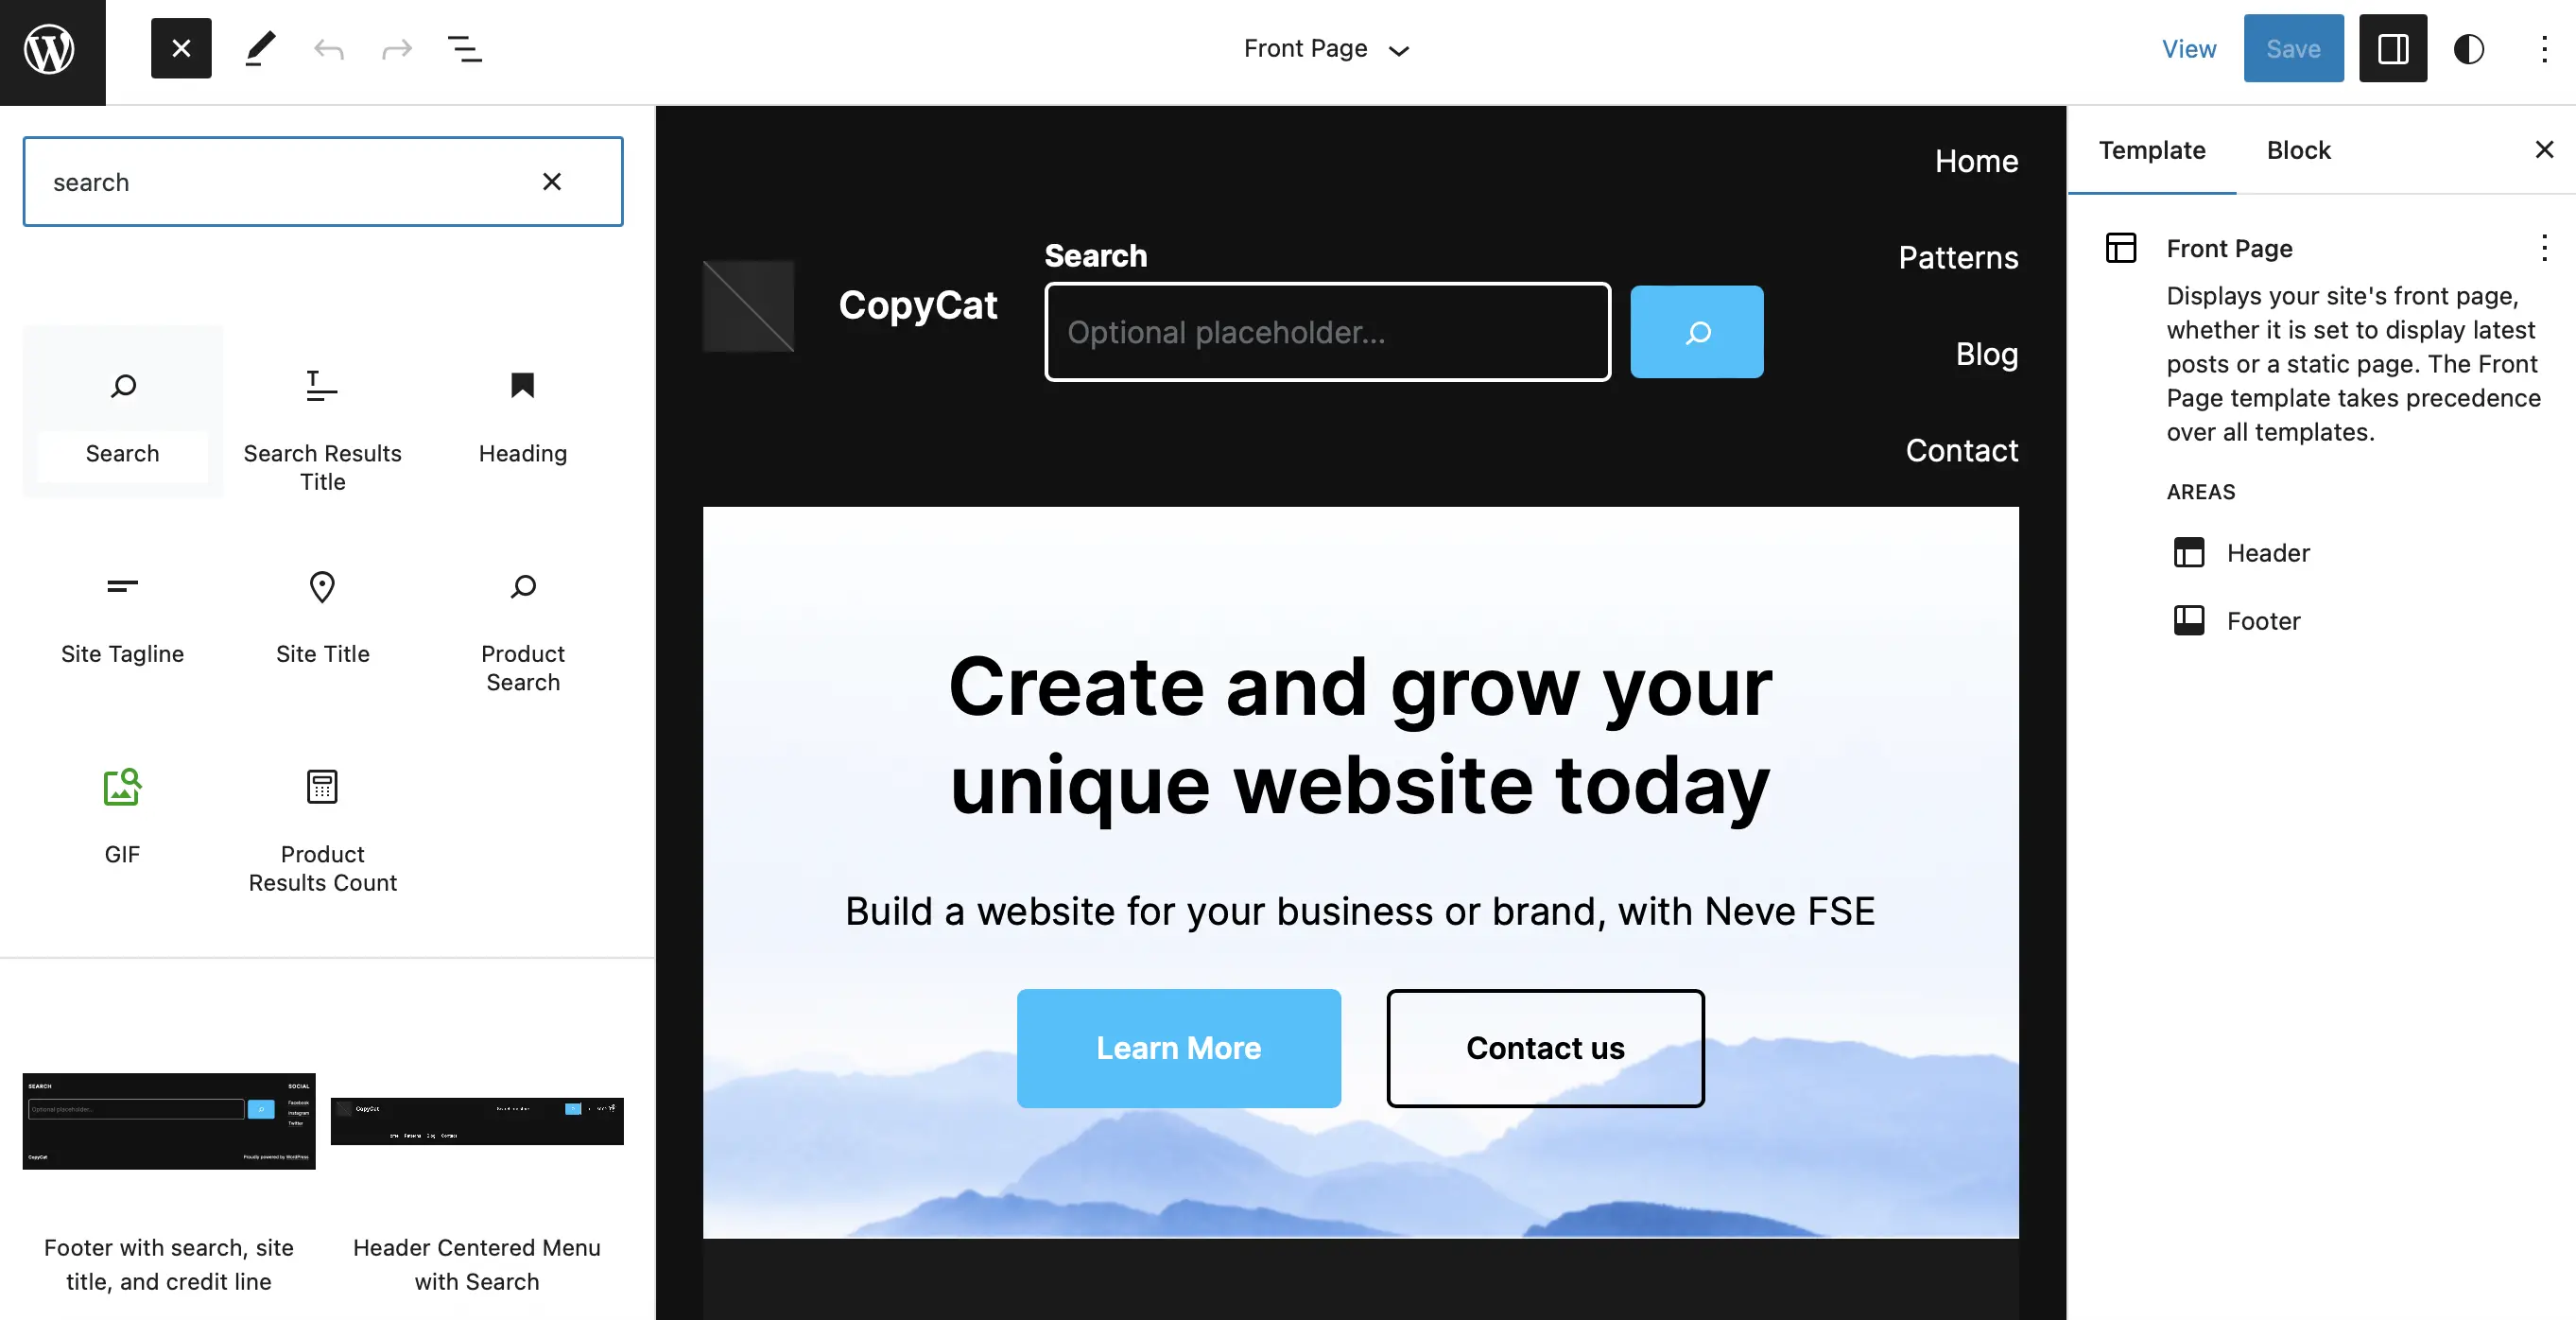Select the Product Search block icon

coord(522,587)
